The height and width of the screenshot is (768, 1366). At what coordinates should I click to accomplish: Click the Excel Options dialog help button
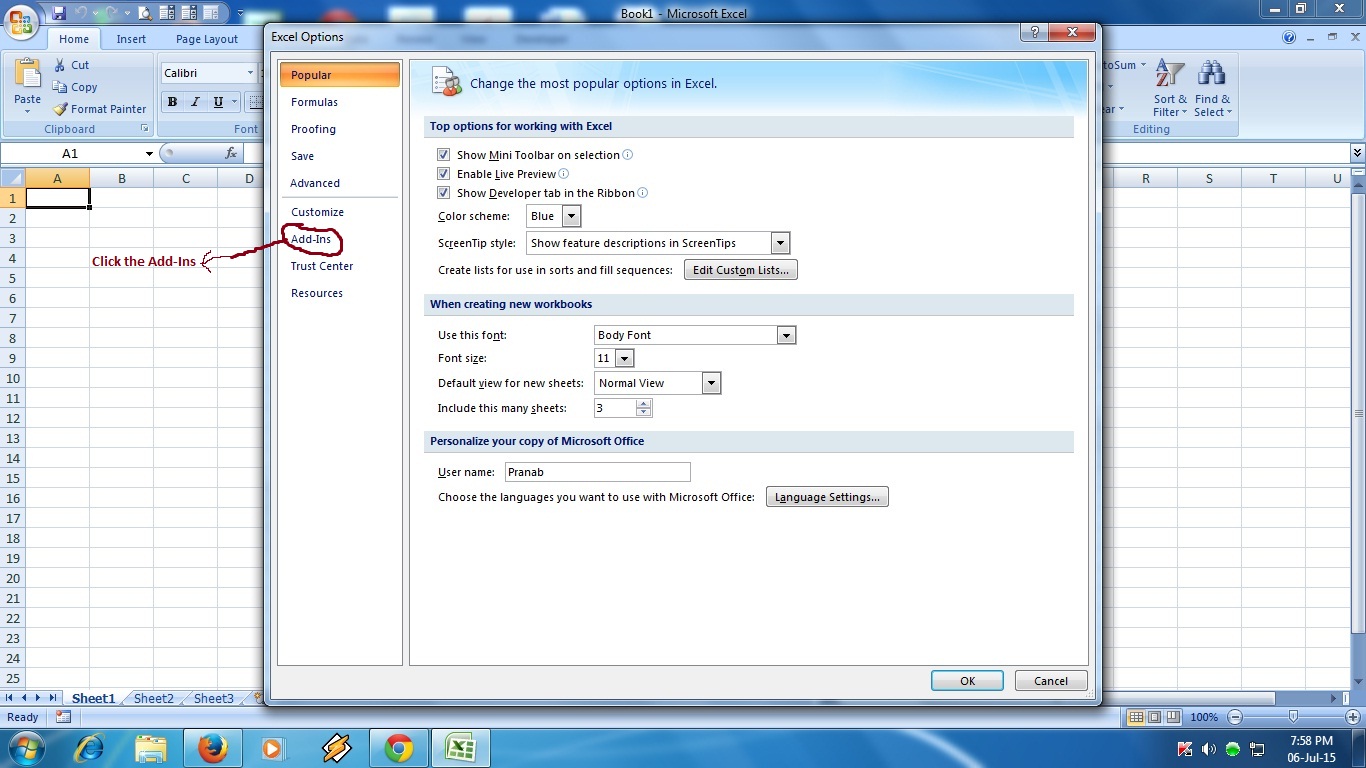coord(1034,33)
